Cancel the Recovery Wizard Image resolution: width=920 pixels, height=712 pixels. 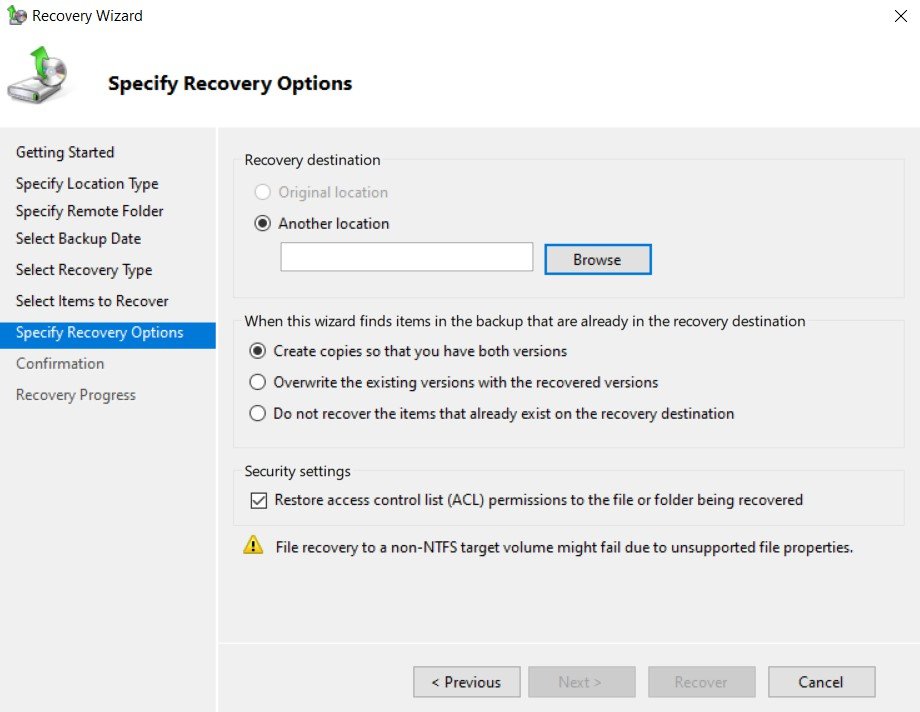point(821,681)
